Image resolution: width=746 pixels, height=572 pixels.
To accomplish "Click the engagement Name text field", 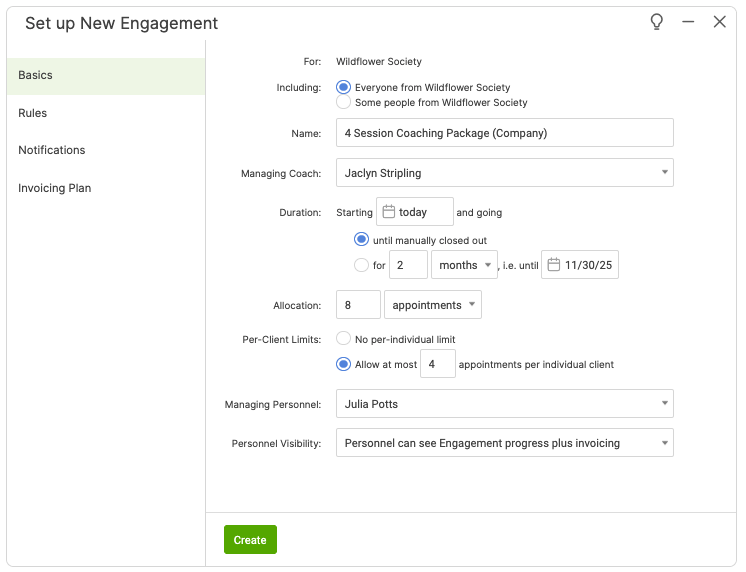I will pos(504,133).
